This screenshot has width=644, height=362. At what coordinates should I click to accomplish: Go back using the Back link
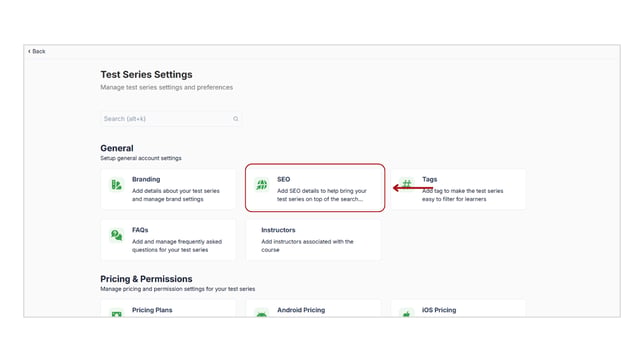point(37,51)
